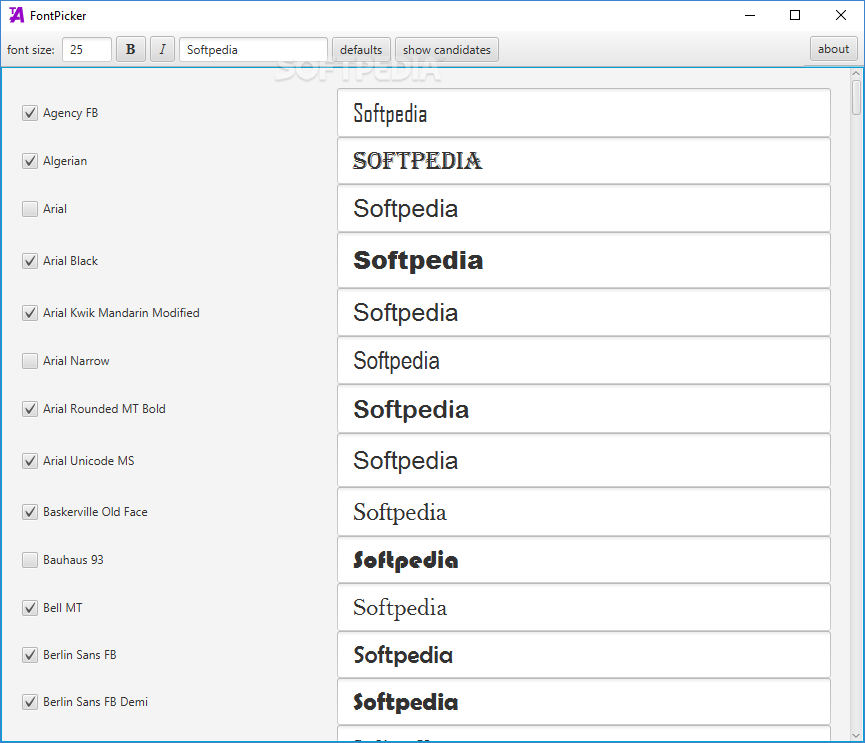Click the font size input field

(87, 50)
